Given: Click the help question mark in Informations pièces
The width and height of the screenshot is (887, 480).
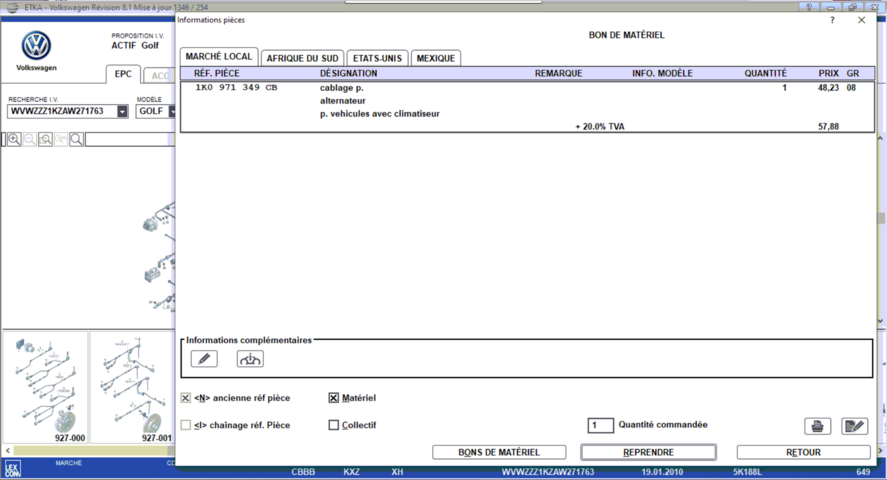Looking at the screenshot, I should pos(832,20).
